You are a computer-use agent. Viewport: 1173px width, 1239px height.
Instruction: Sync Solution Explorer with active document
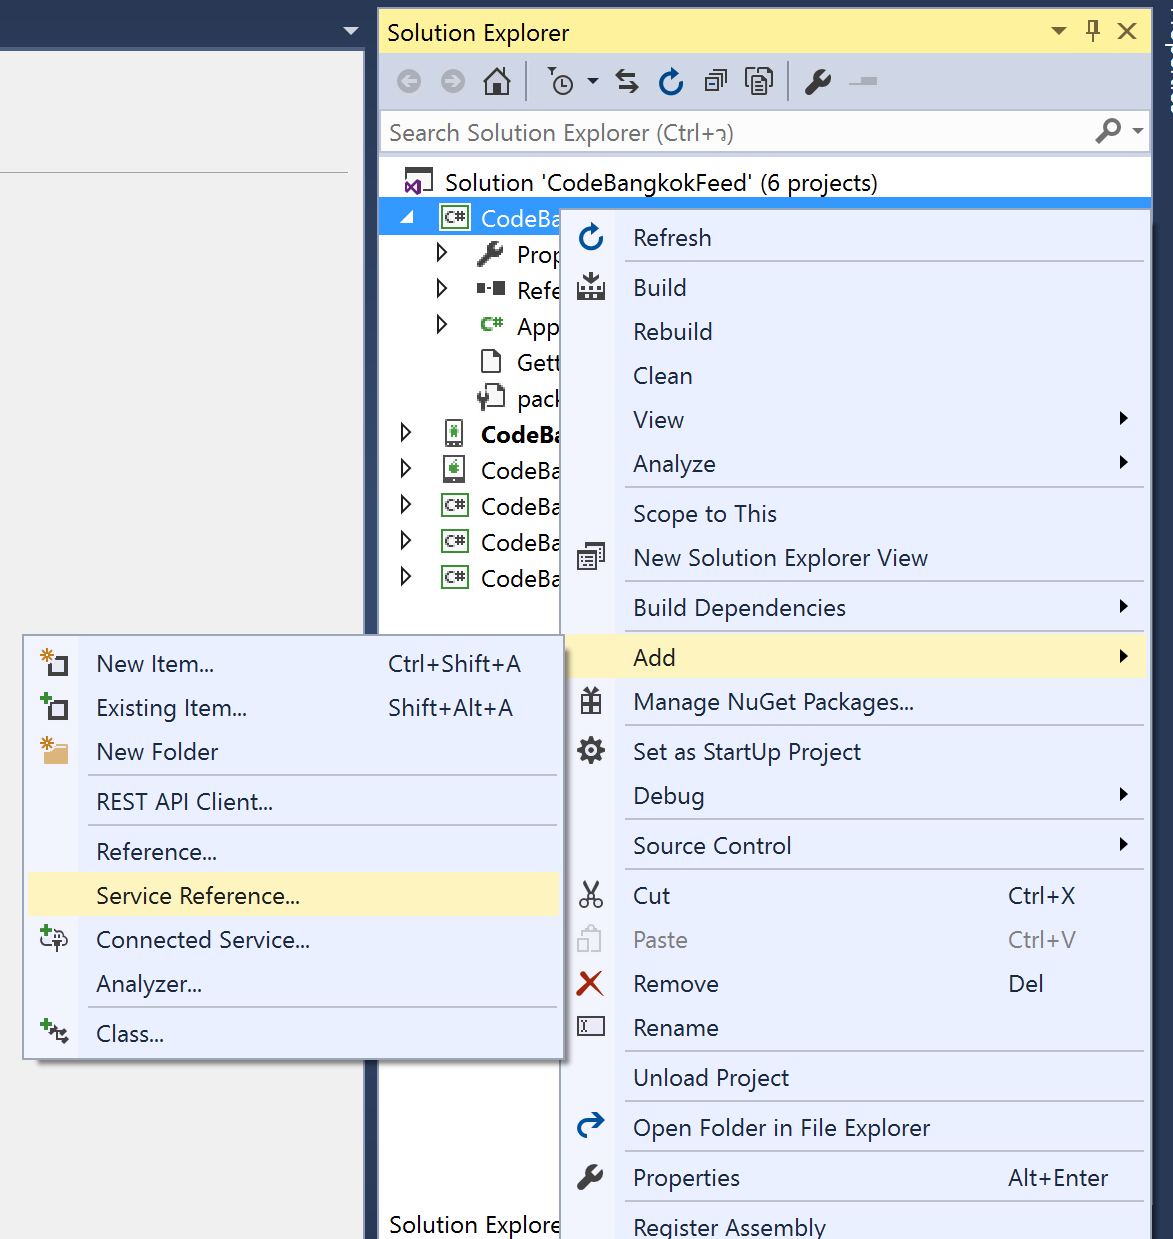pyautogui.click(x=626, y=81)
